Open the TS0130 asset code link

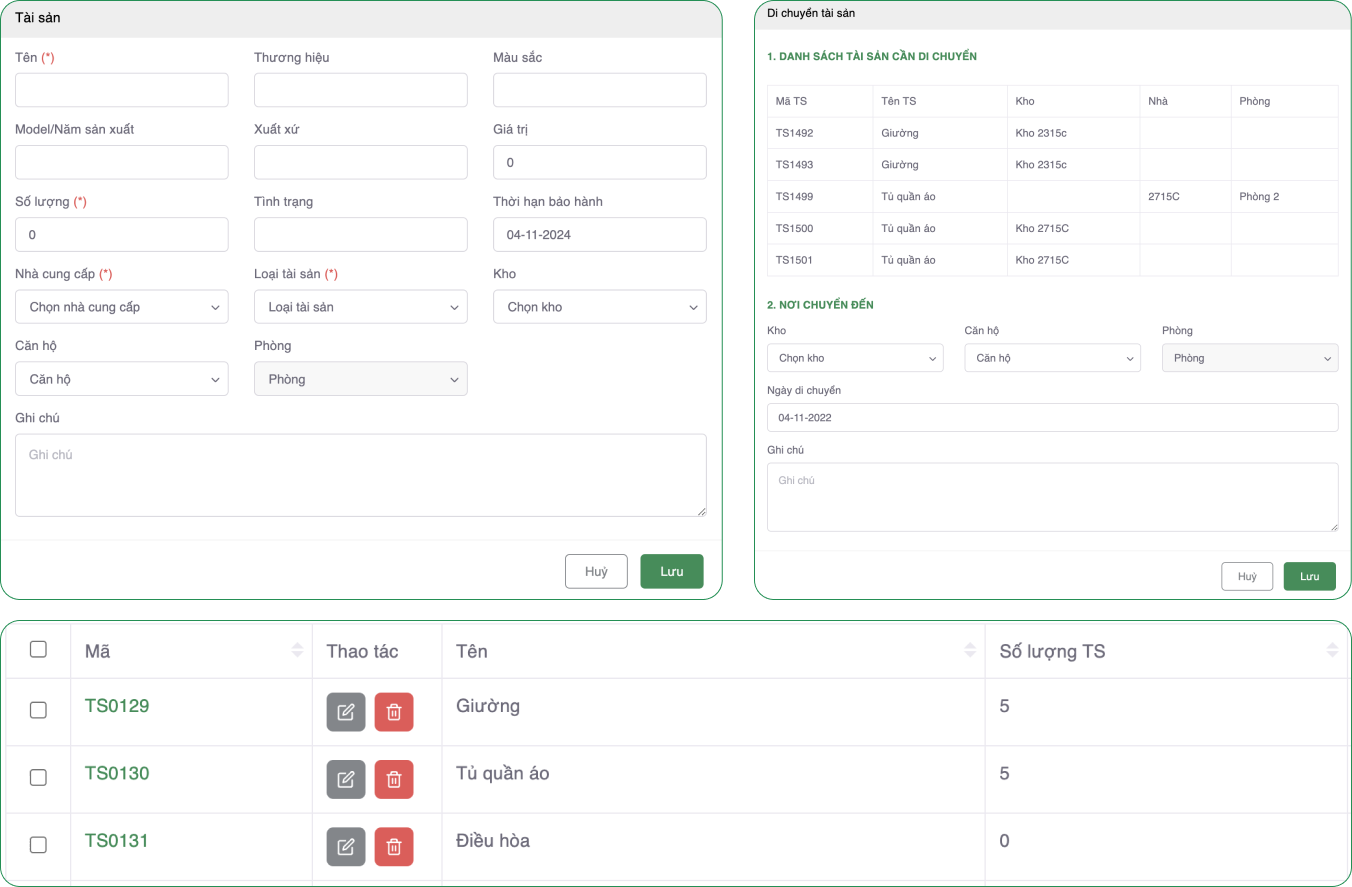click(x=117, y=773)
